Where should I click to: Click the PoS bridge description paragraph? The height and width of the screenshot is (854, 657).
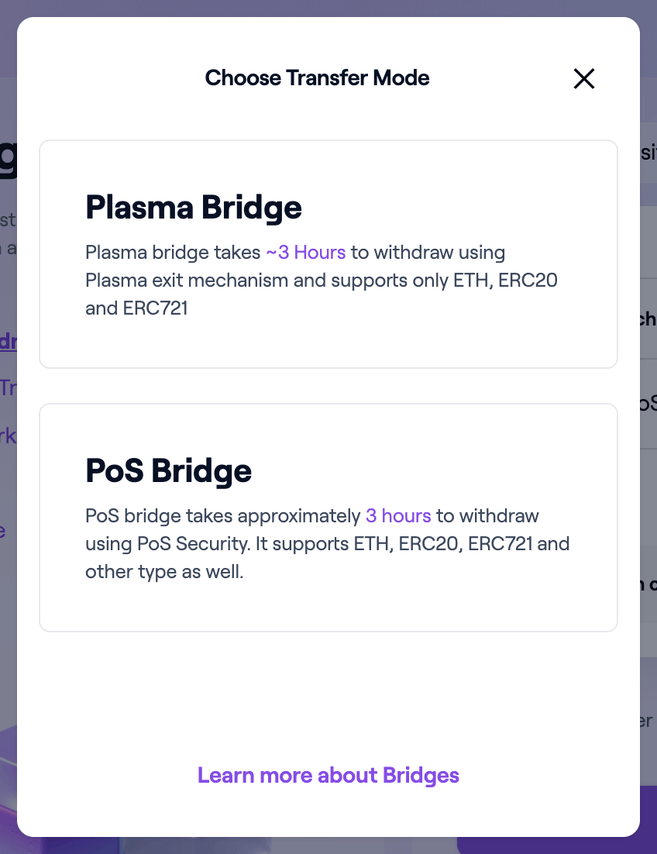pyautogui.click(x=326, y=544)
